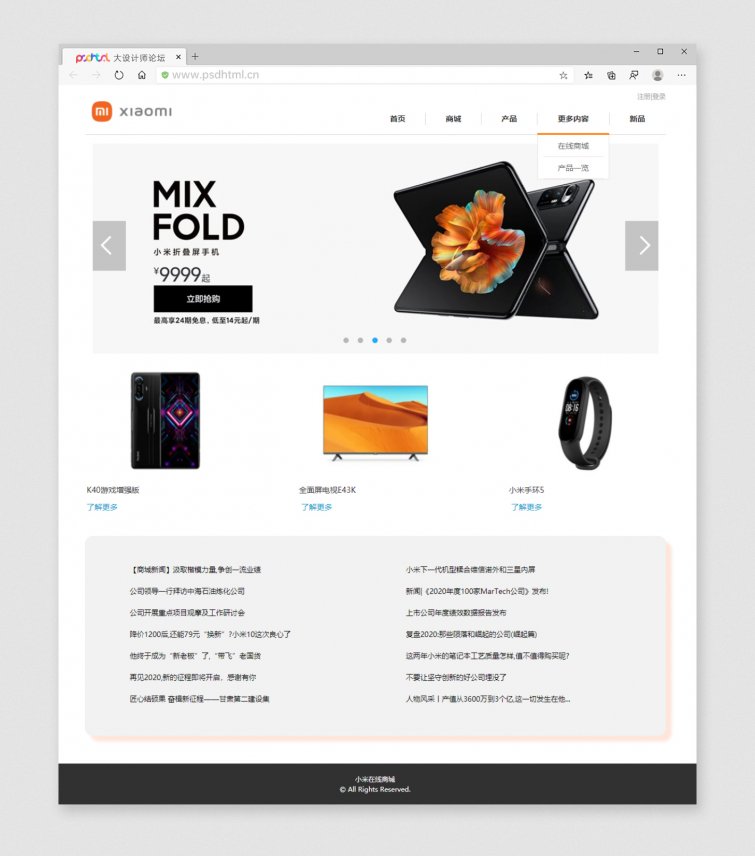Click 了解更多 under the 小米手环5

[526, 507]
